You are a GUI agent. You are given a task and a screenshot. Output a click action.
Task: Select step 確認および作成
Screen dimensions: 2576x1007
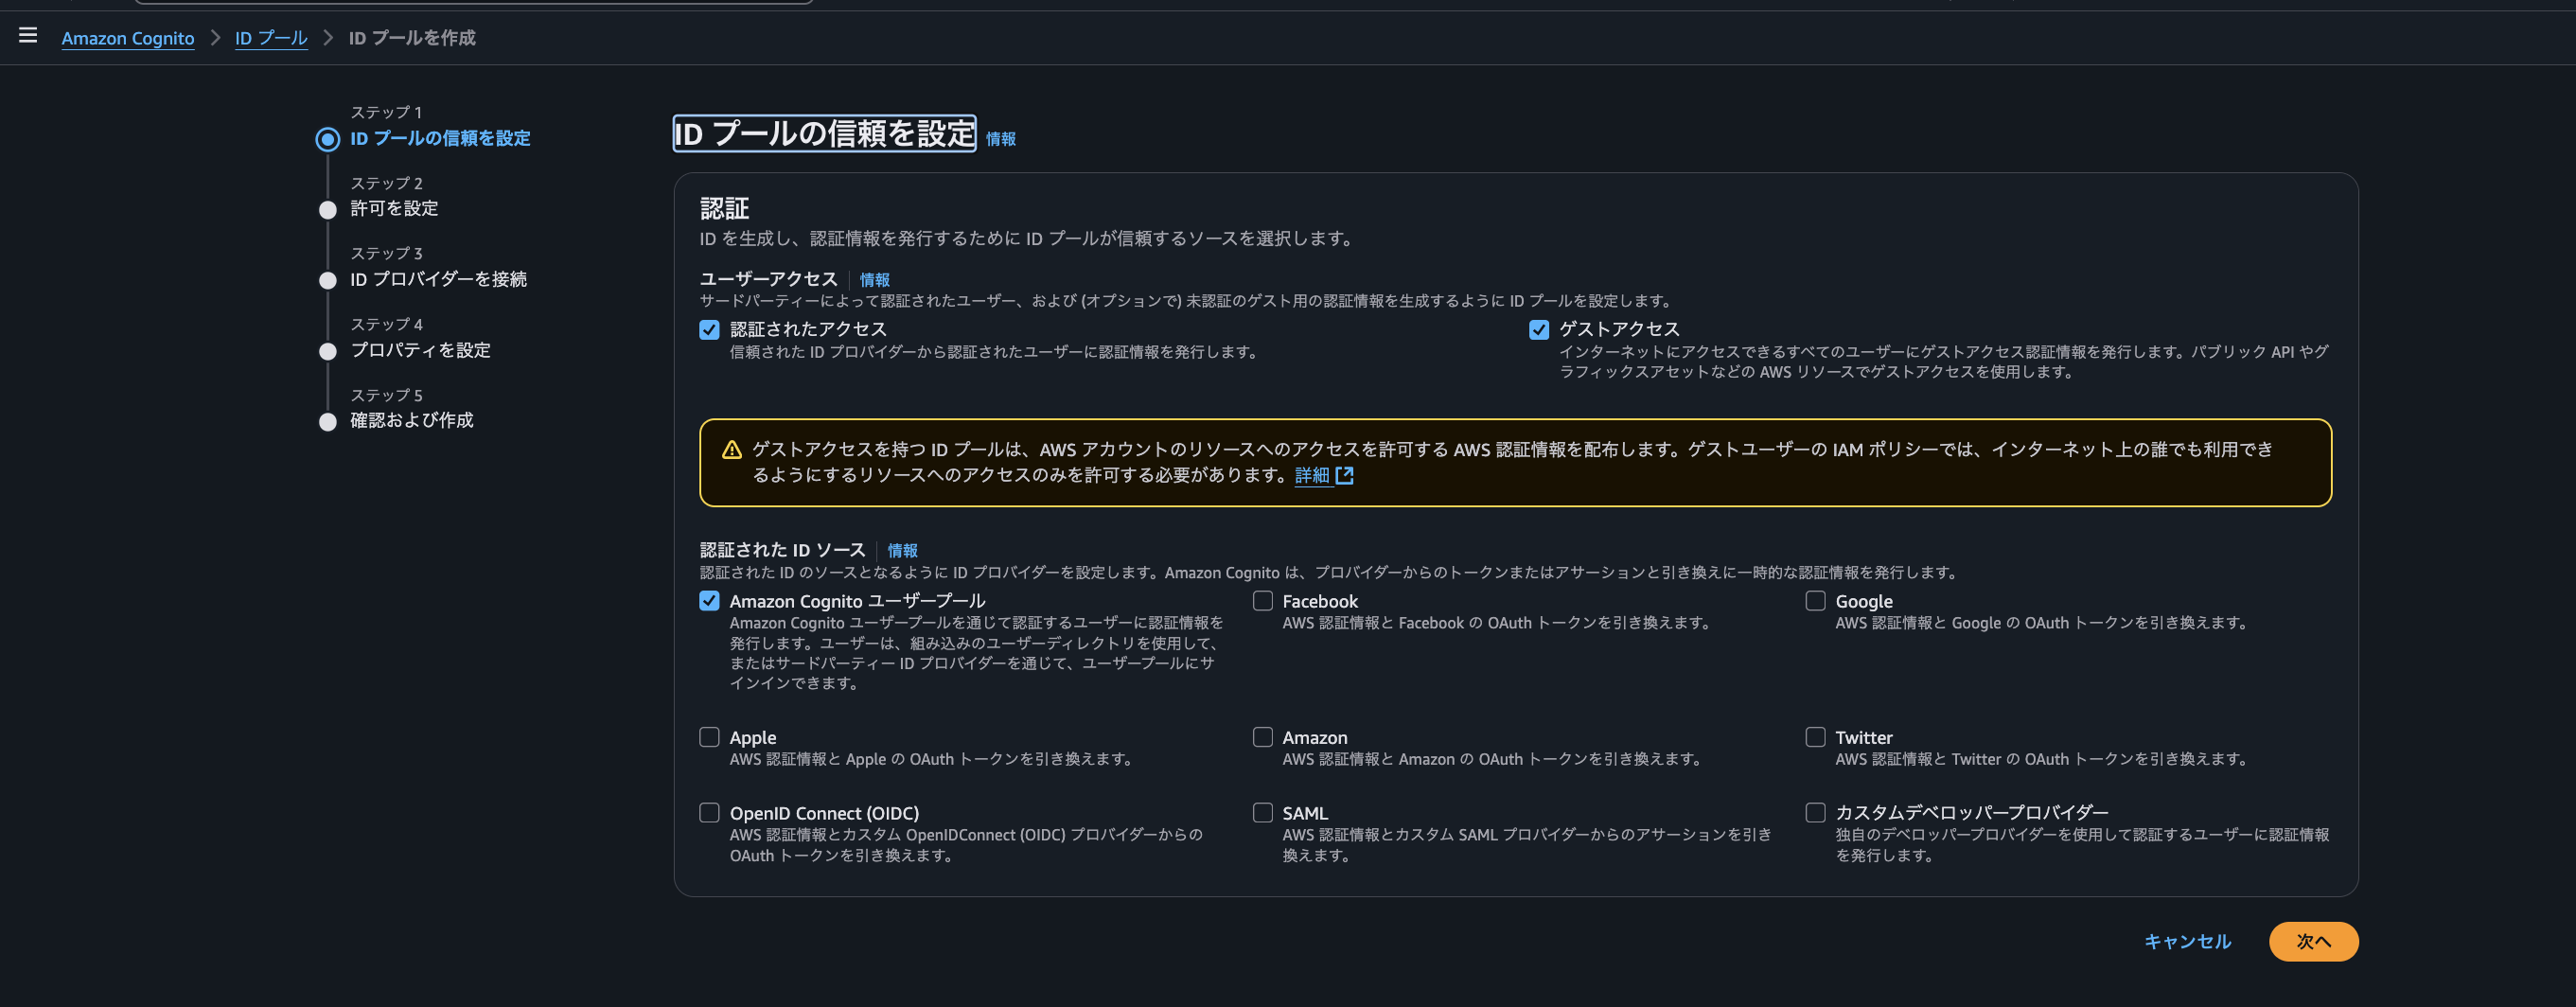(412, 421)
